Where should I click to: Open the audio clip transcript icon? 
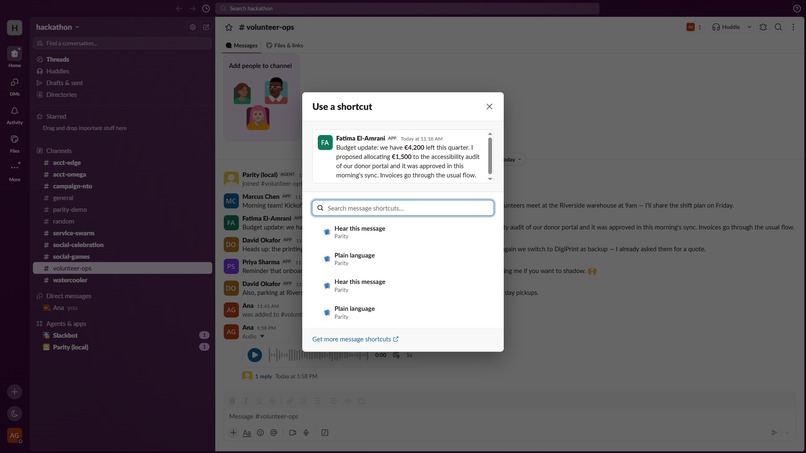396,355
